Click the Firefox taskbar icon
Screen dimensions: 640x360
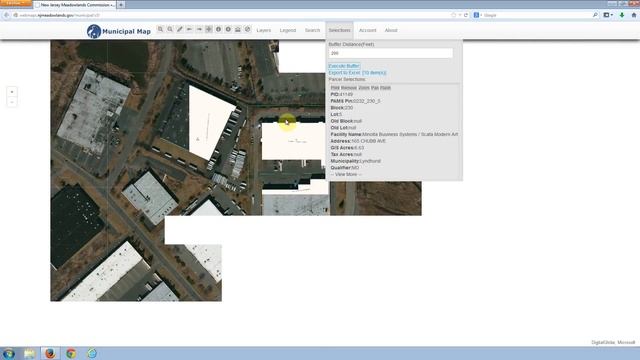point(50,353)
